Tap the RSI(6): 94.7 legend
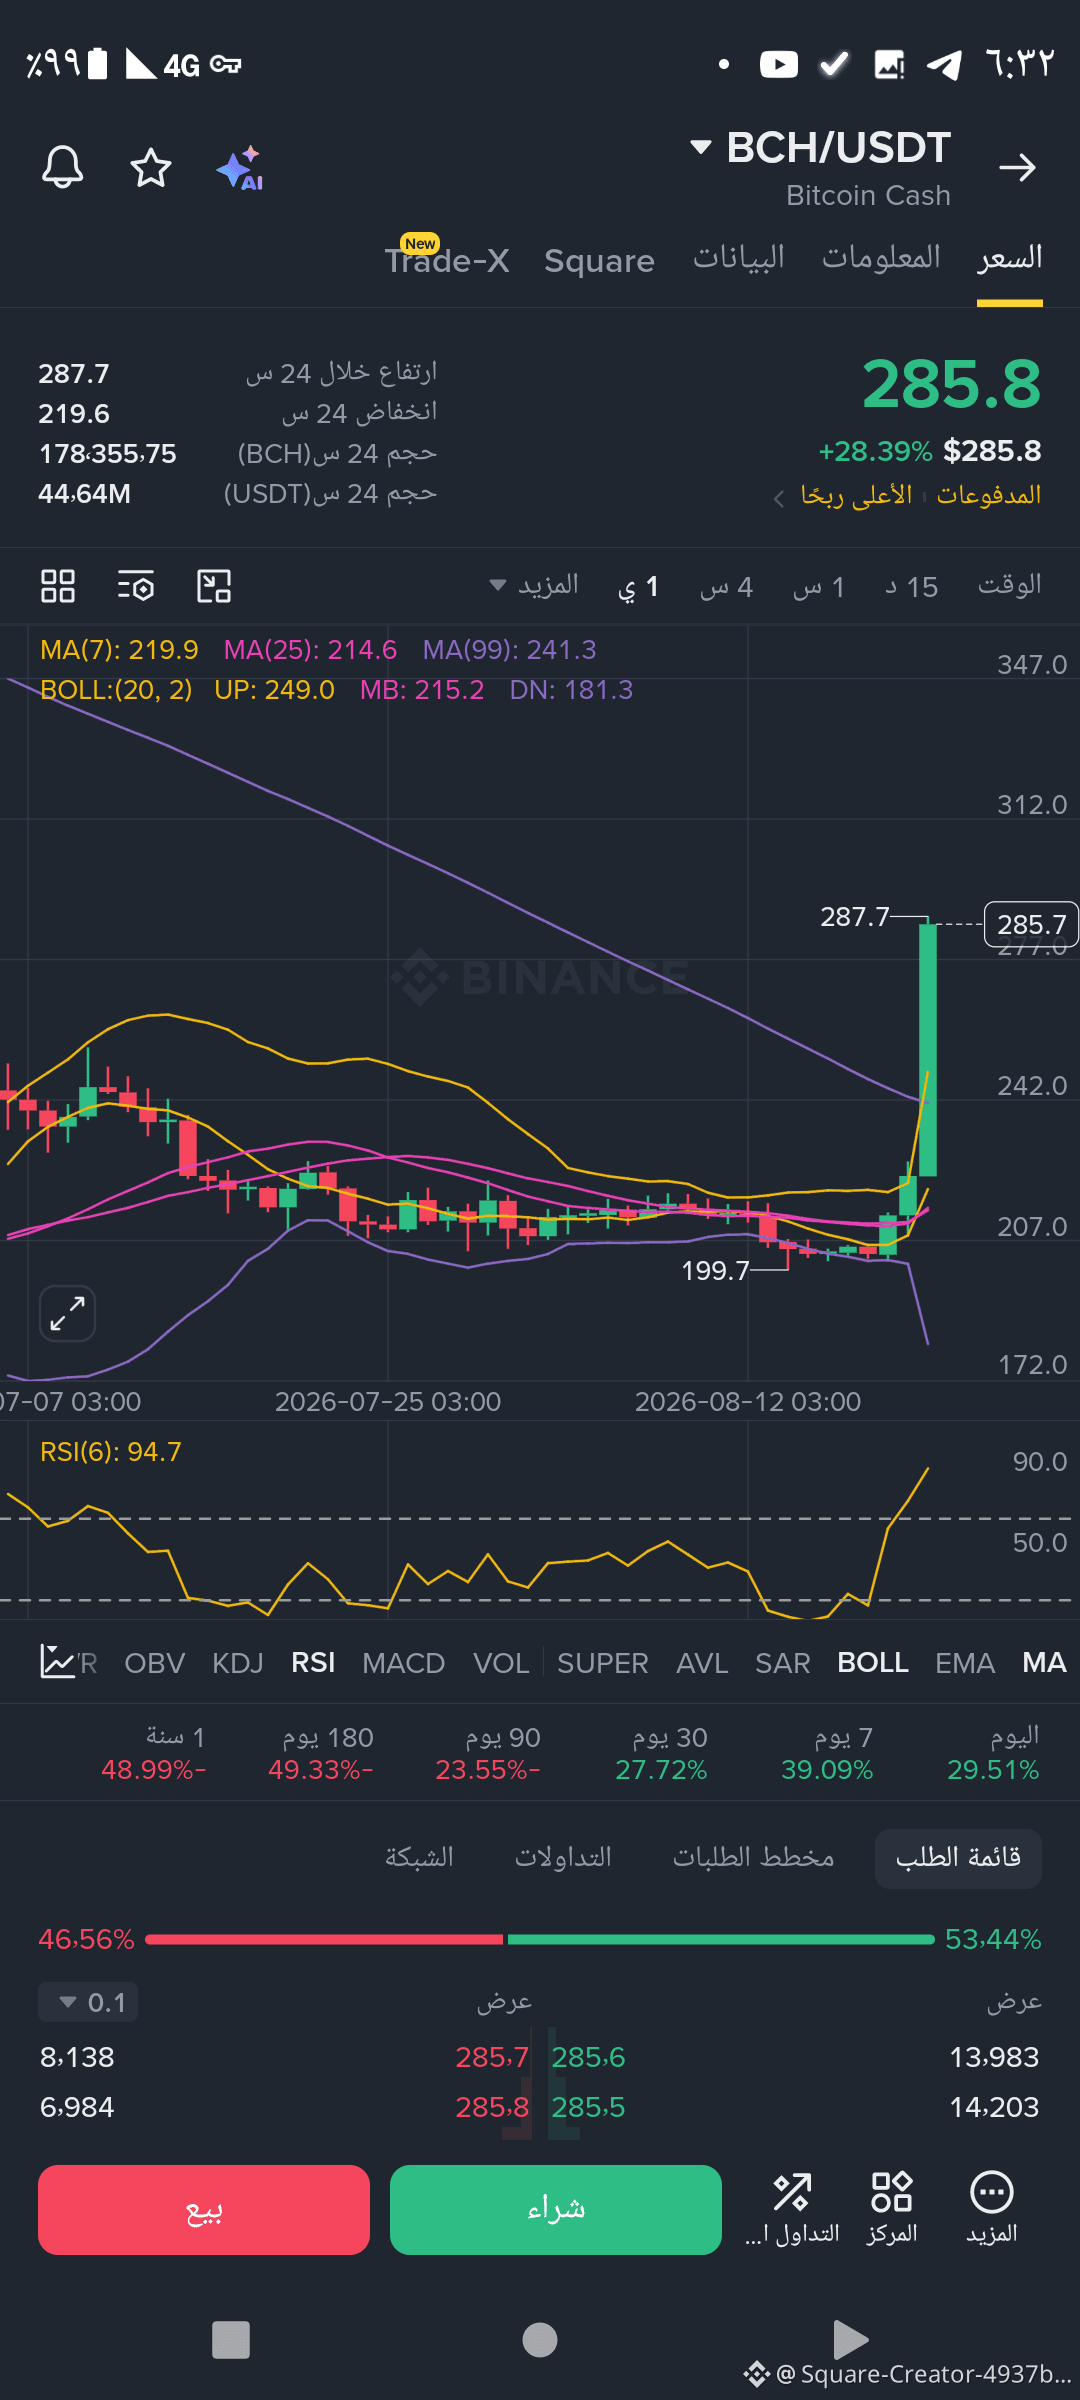 (111, 1452)
